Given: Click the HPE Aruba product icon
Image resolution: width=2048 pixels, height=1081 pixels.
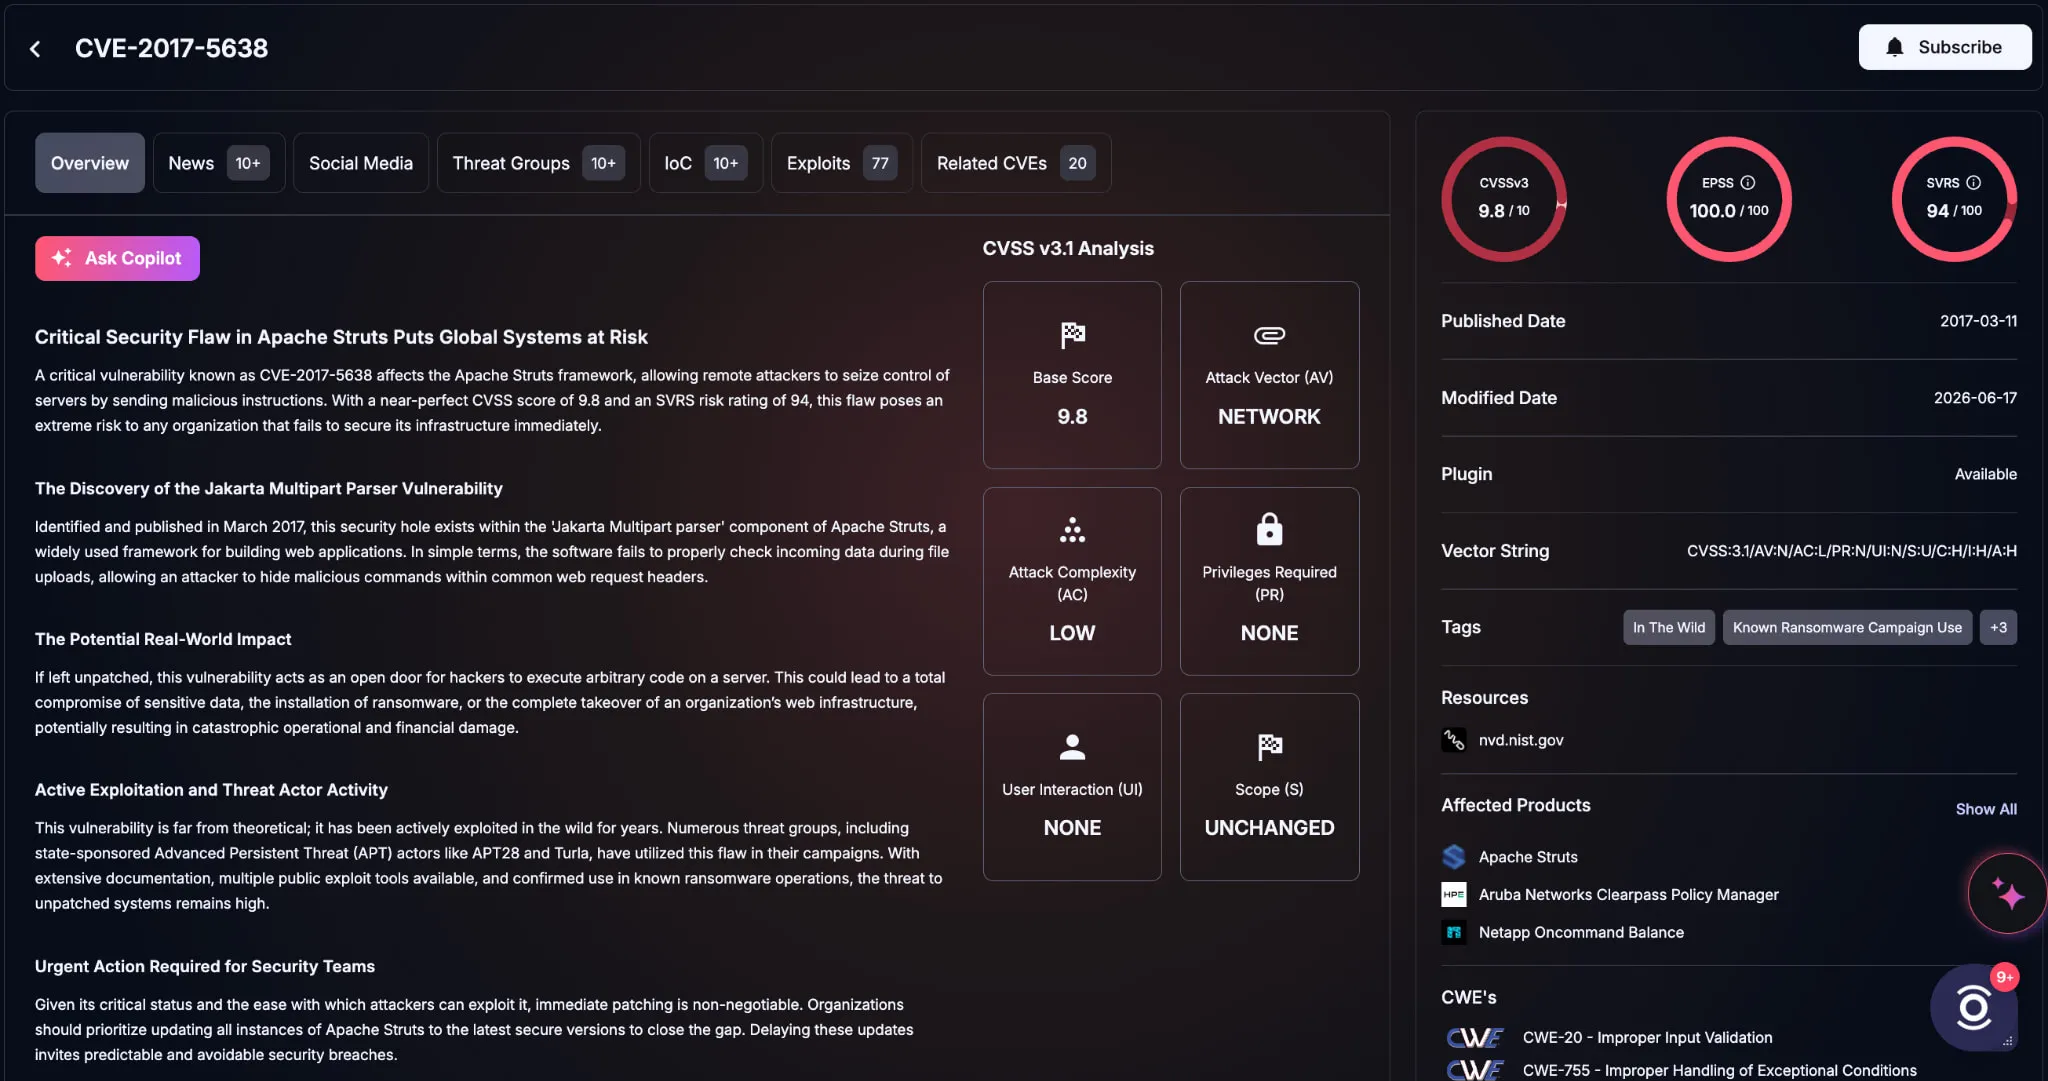Looking at the screenshot, I should (x=1454, y=895).
